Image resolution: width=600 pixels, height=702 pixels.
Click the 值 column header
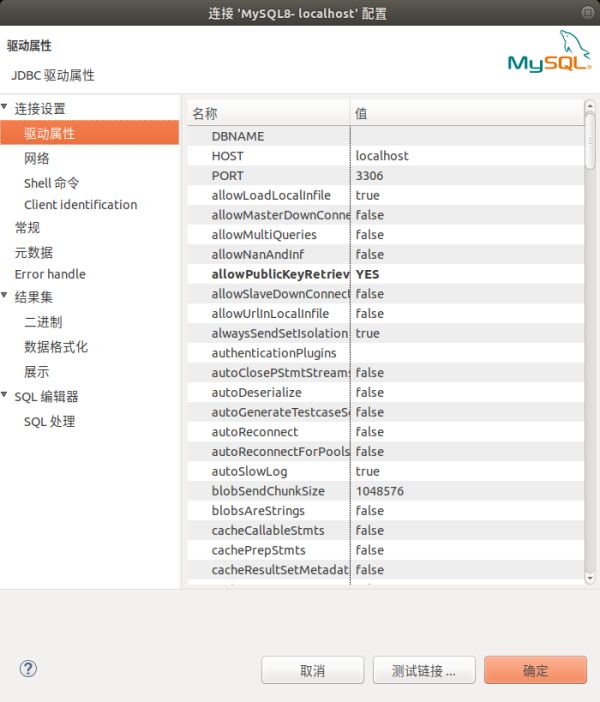[467, 113]
